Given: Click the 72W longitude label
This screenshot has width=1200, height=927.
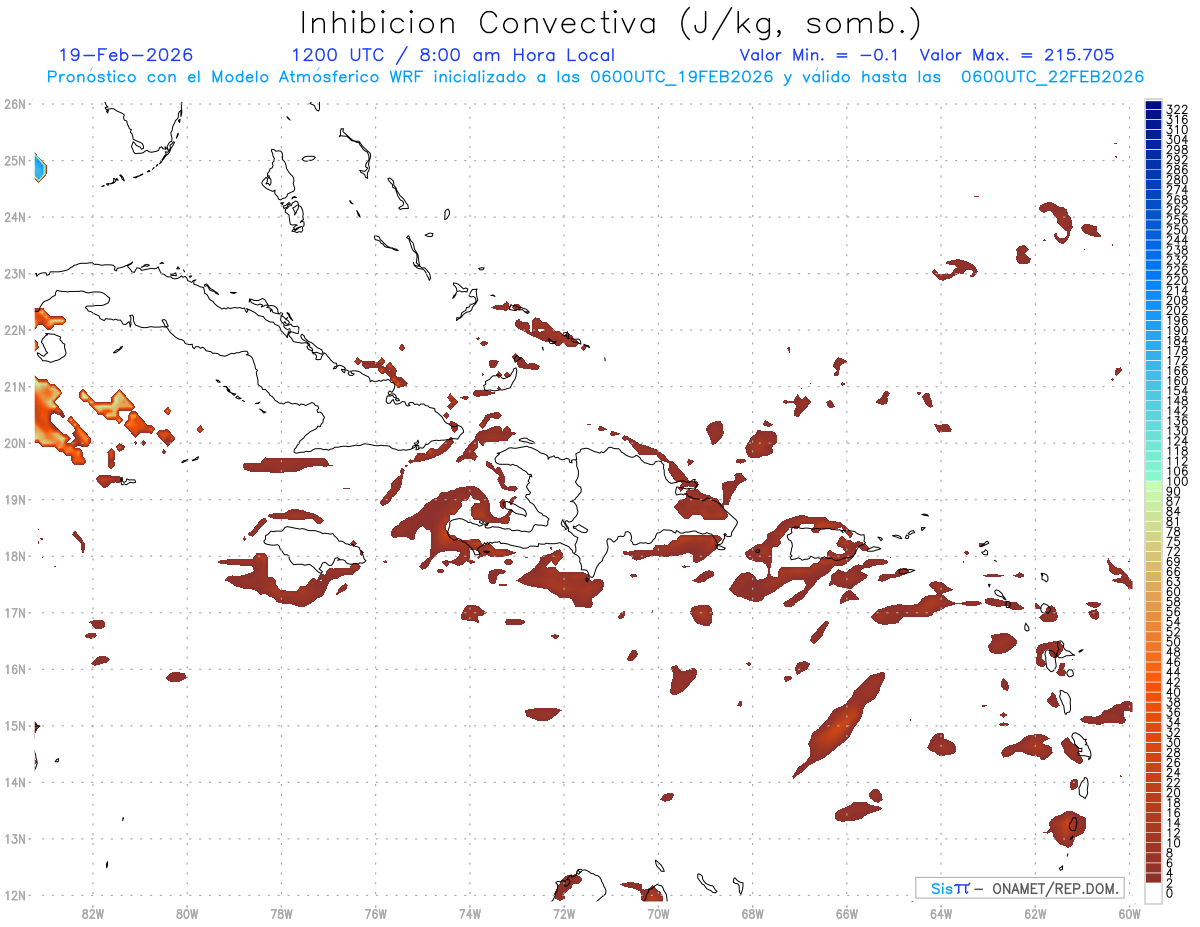Looking at the screenshot, I should (564, 913).
